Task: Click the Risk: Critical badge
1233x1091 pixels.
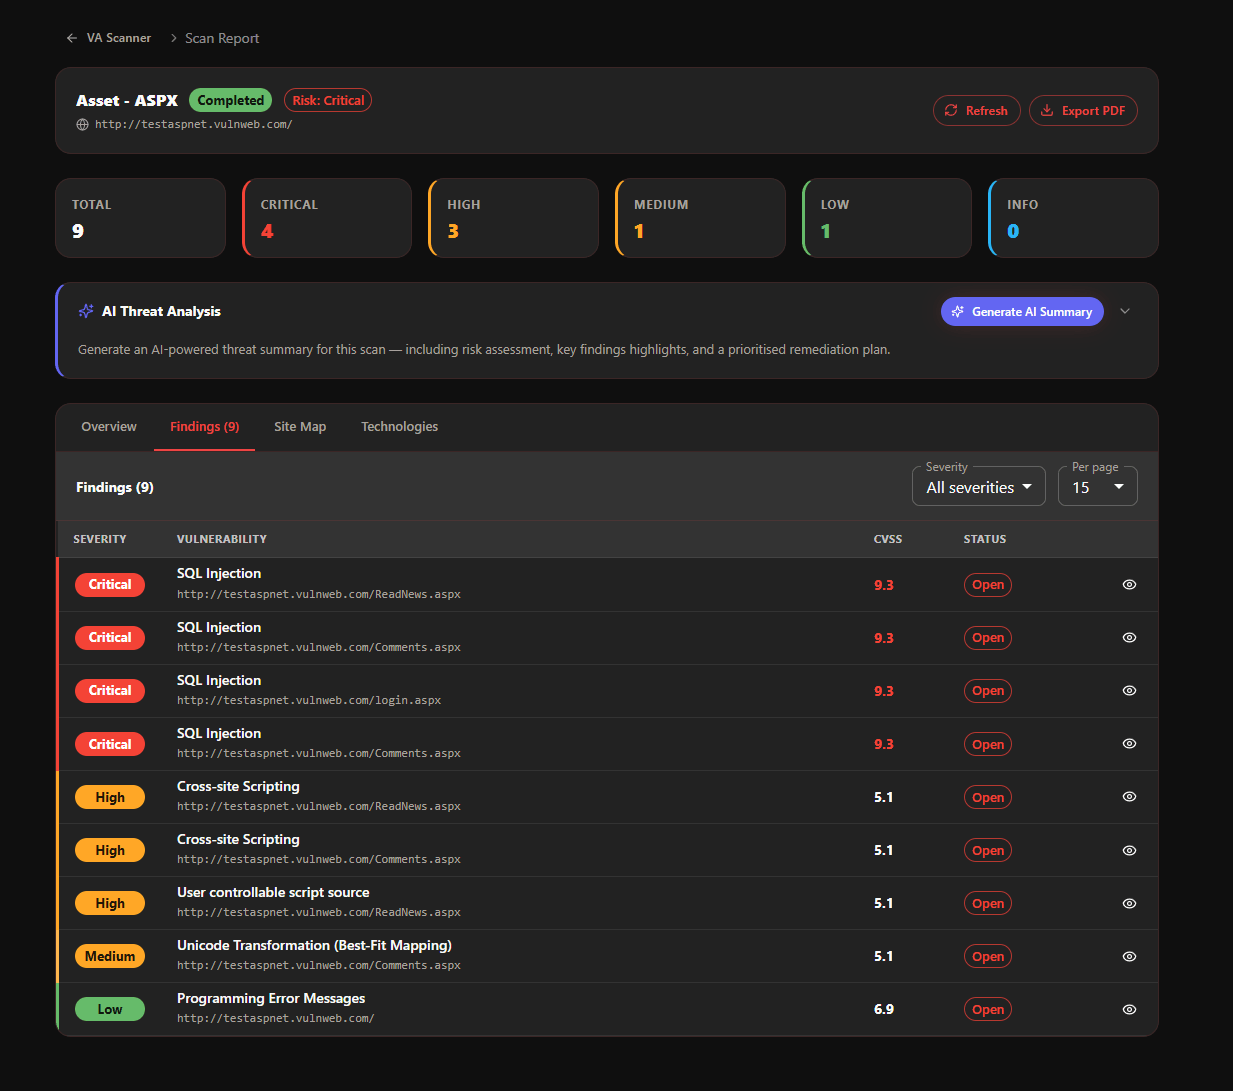Action: (x=328, y=100)
